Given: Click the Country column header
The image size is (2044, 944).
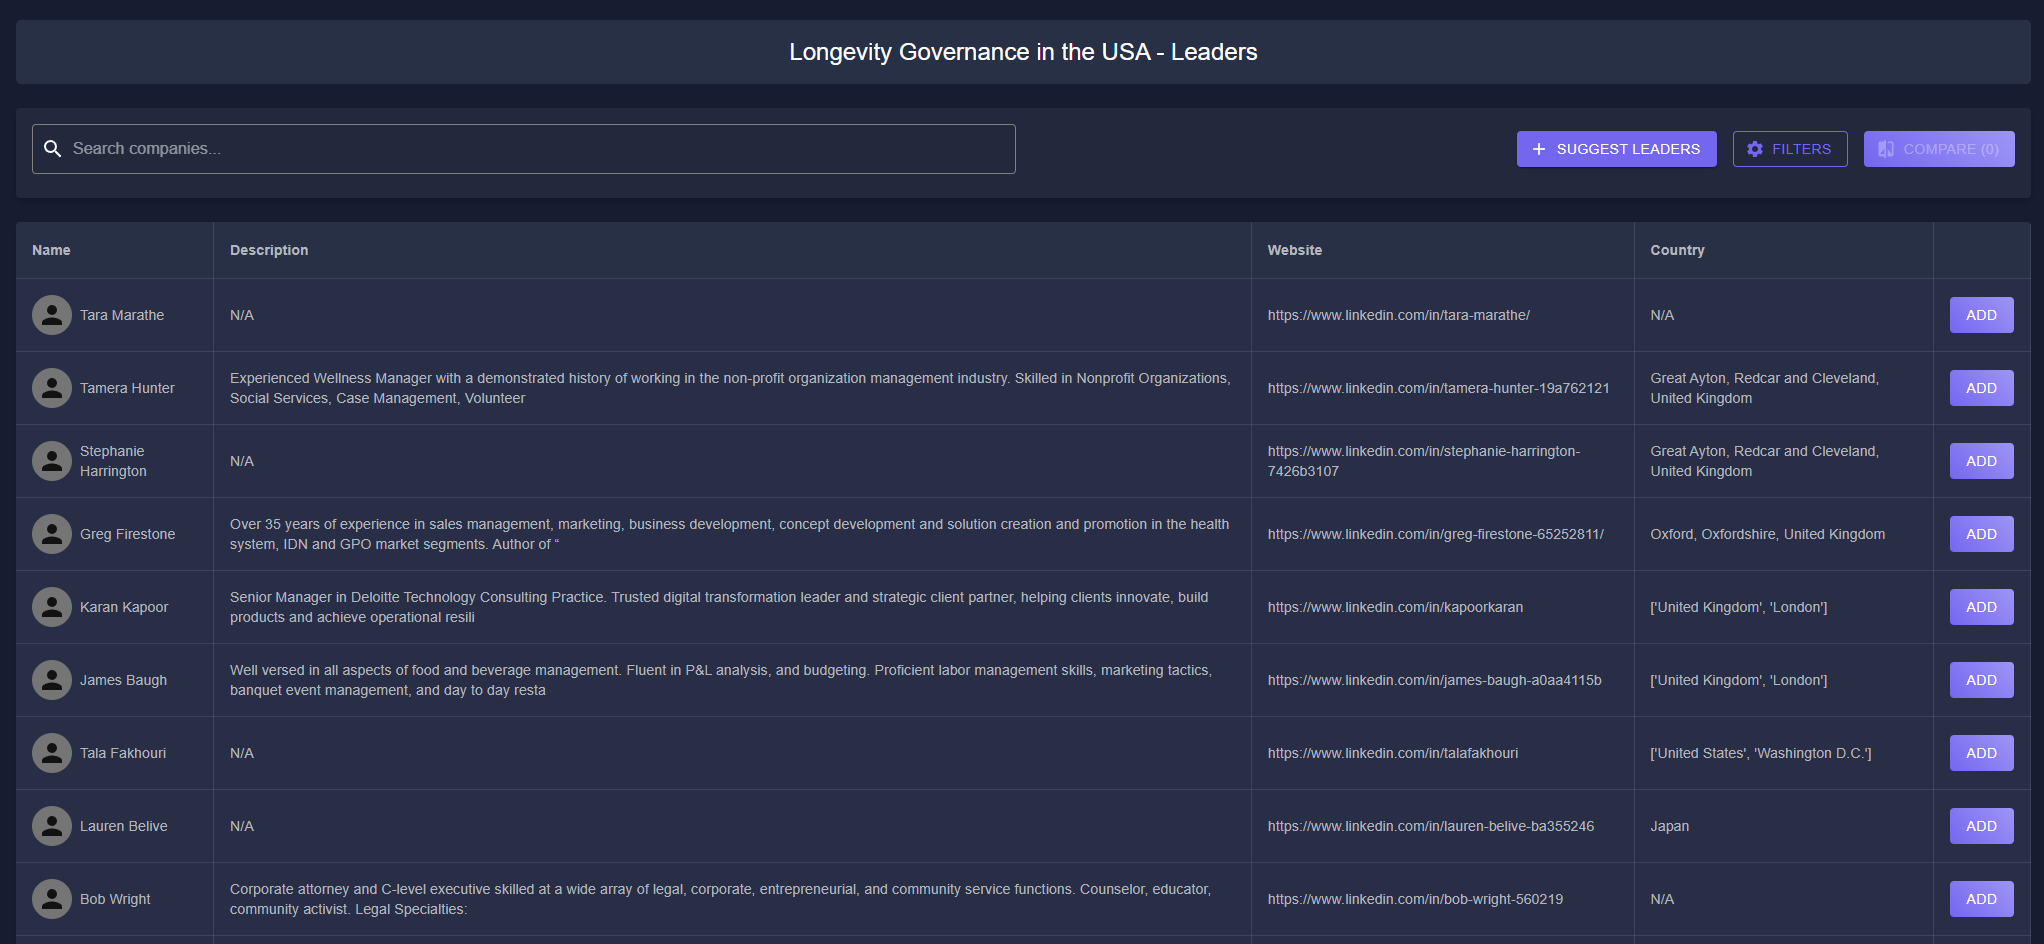Looking at the screenshot, I should click(1677, 250).
